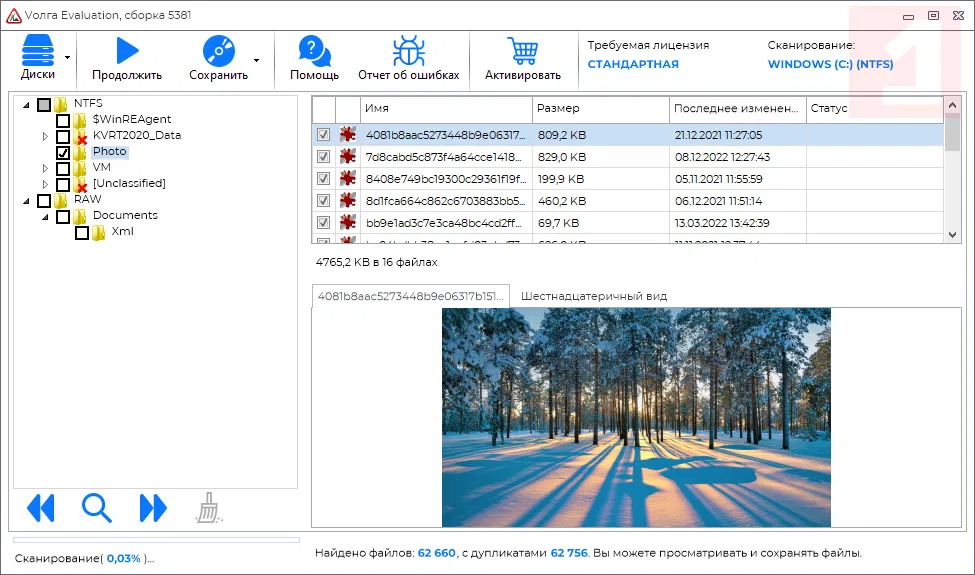Expand the KVRT2020_Data tree node
The image size is (975, 575).
pyautogui.click(x=45, y=136)
